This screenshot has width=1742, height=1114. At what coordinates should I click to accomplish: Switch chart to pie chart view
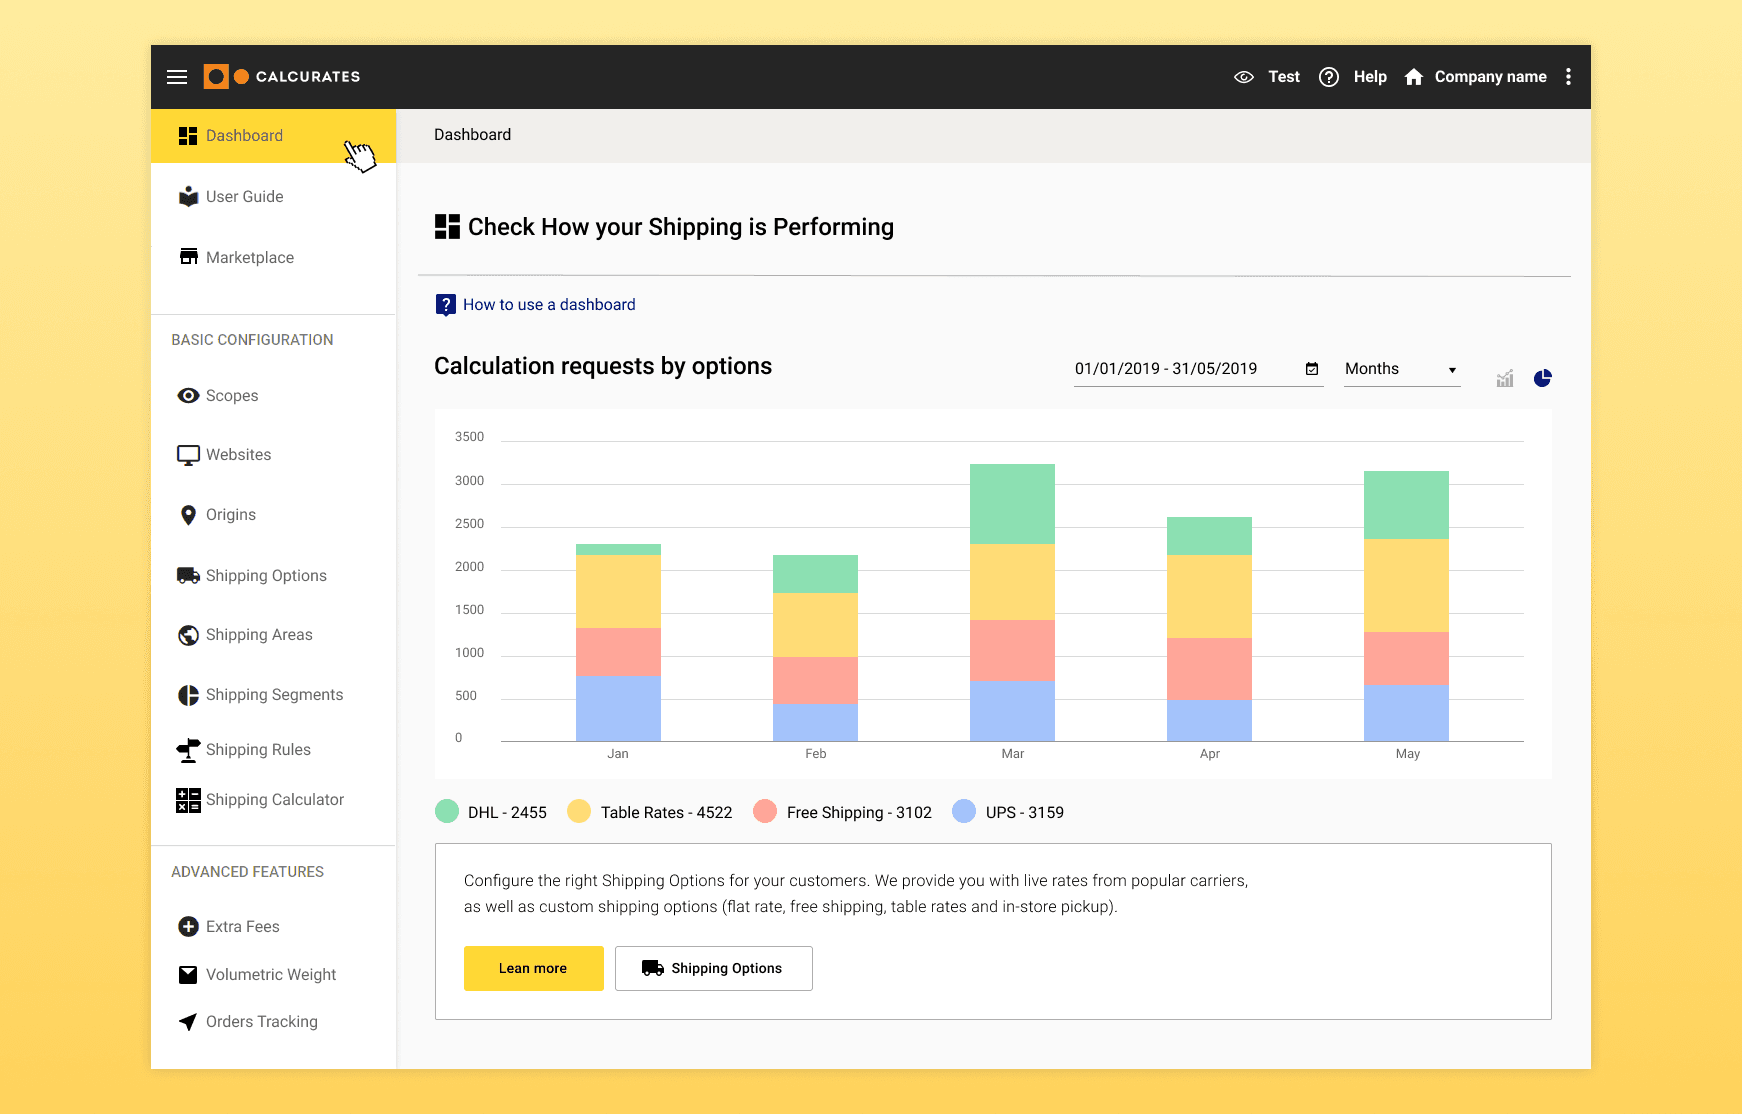tap(1543, 378)
